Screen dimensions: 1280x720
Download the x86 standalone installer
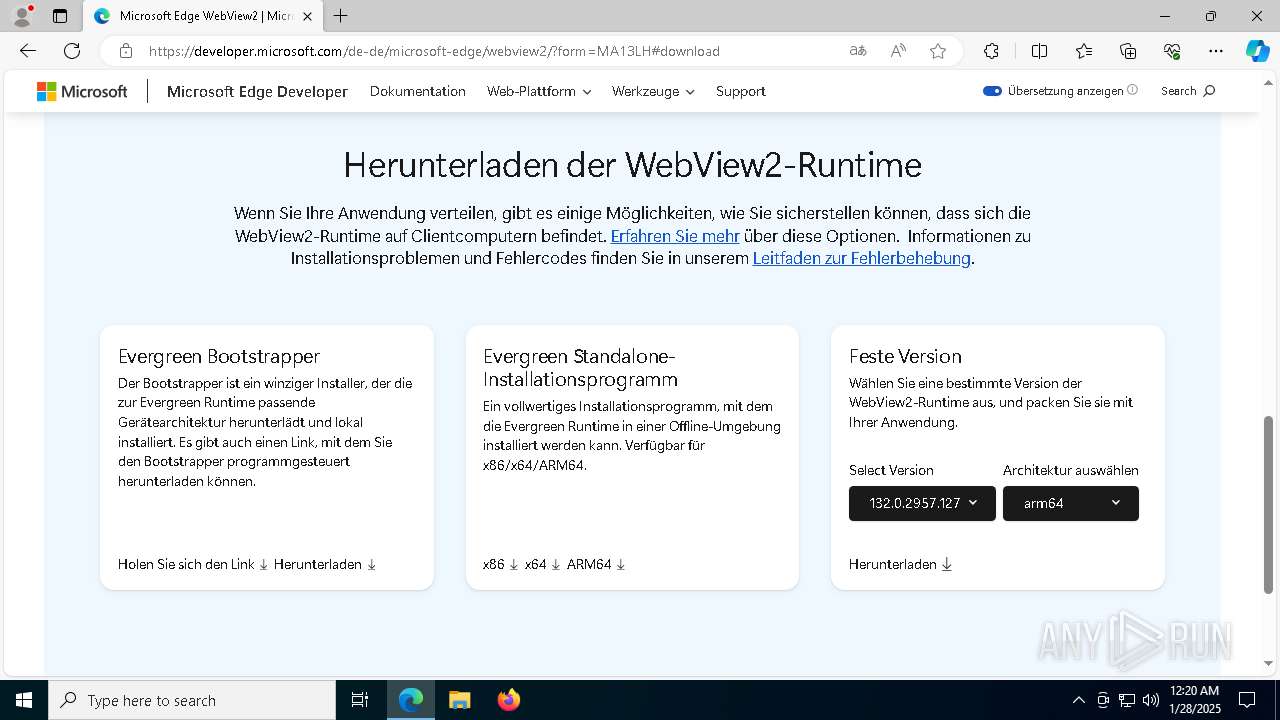501,564
